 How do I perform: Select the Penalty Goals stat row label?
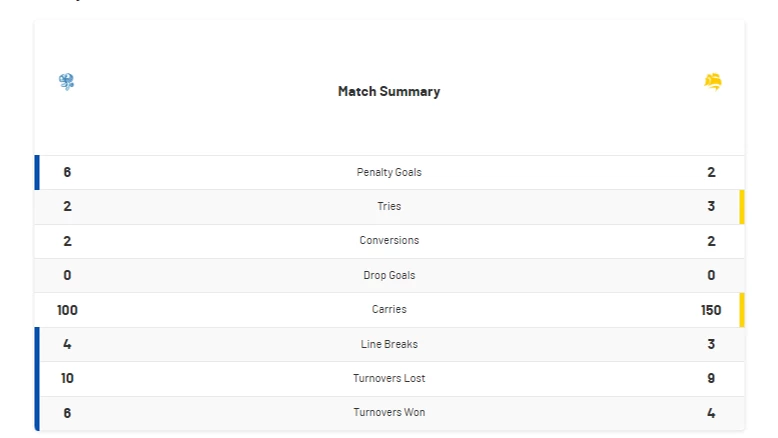(x=389, y=172)
